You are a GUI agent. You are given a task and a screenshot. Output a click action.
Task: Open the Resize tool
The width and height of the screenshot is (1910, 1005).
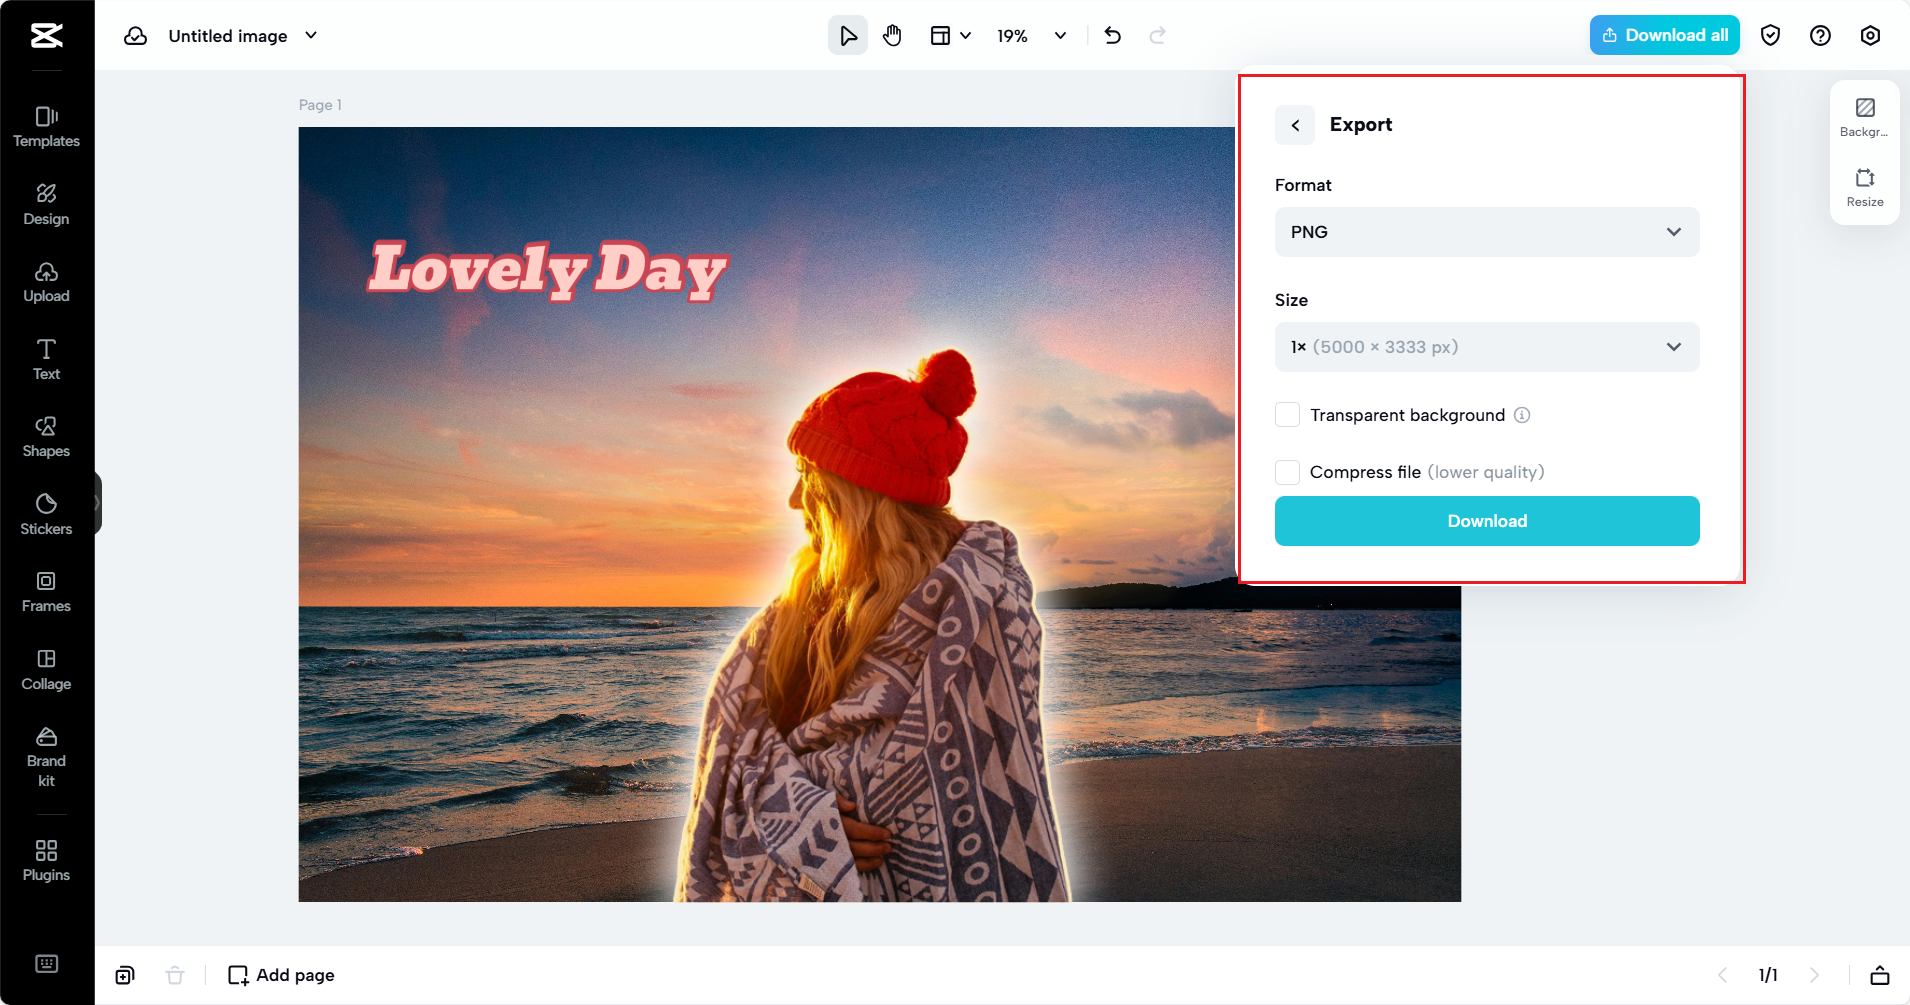[x=1864, y=187]
